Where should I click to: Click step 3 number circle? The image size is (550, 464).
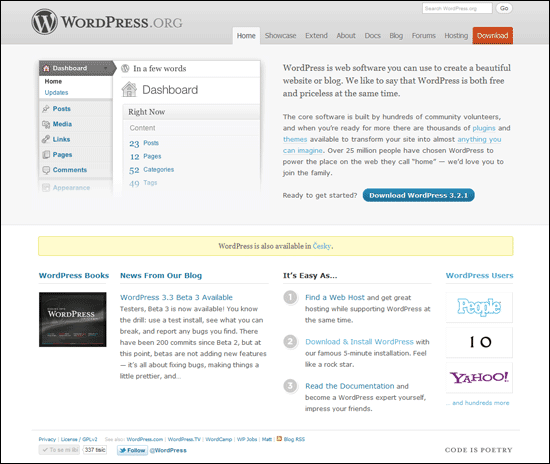click(290, 386)
